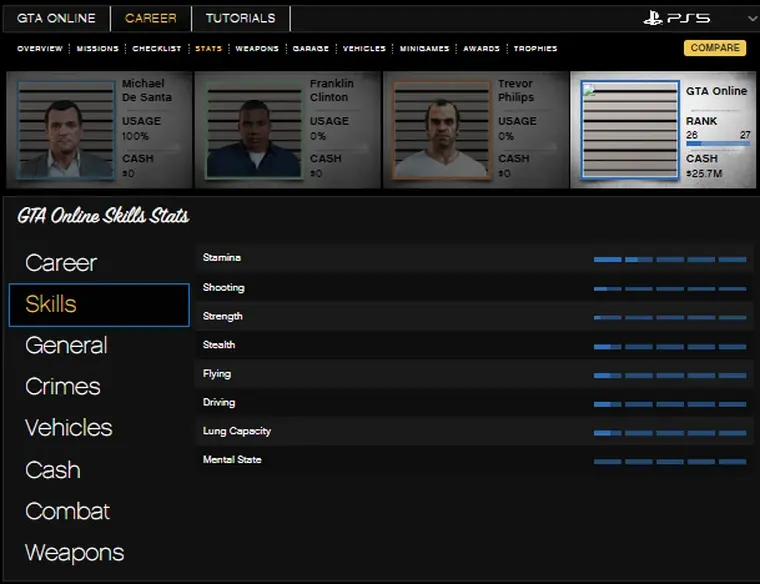The image size is (760, 584).
Task: Click the yellow Compare button
Action: 715,48
